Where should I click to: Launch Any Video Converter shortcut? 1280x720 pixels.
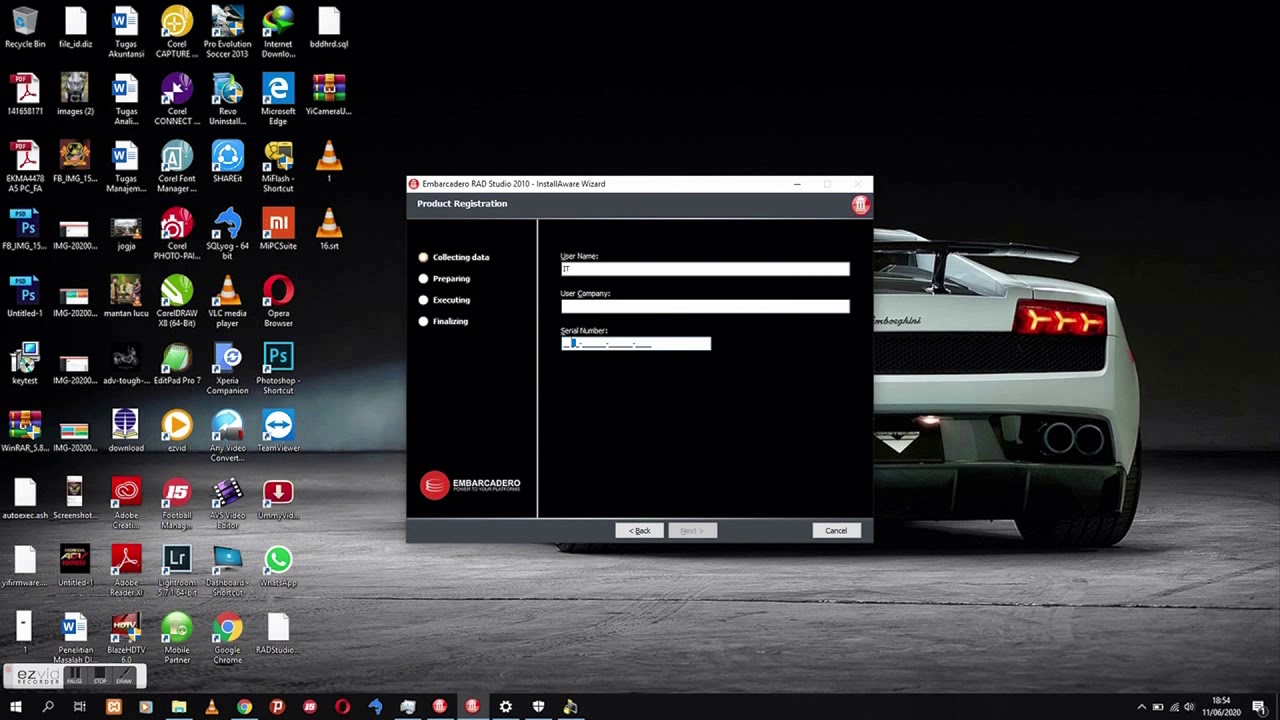(x=227, y=435)
